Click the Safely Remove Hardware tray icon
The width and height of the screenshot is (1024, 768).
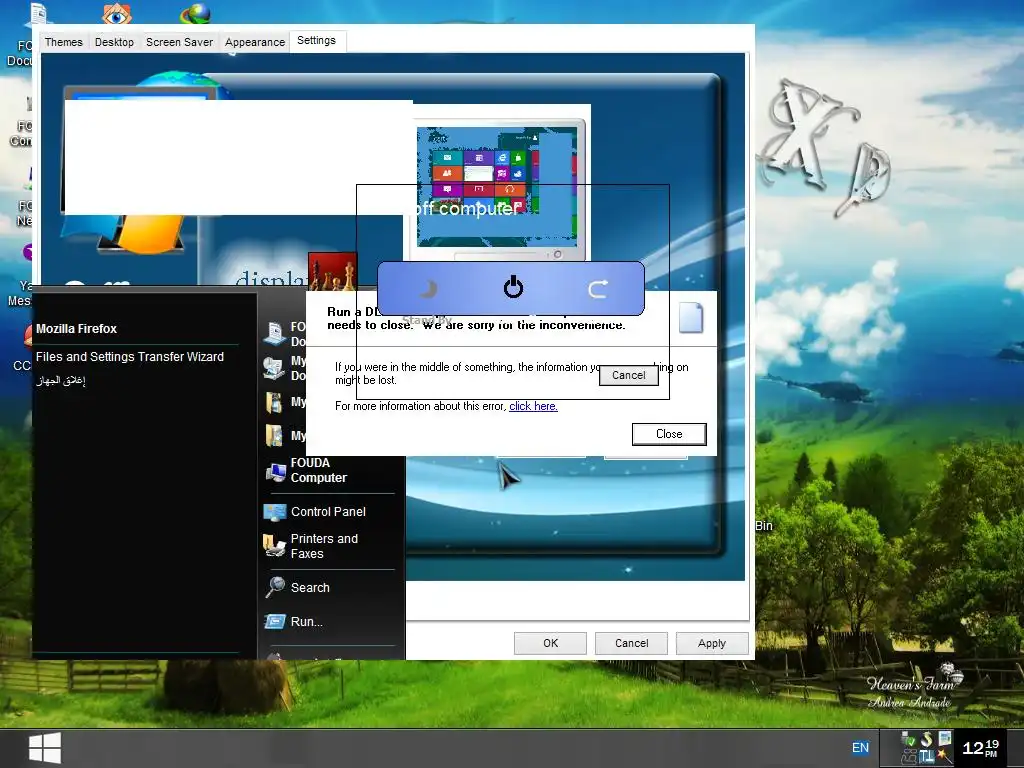[908, 740]
